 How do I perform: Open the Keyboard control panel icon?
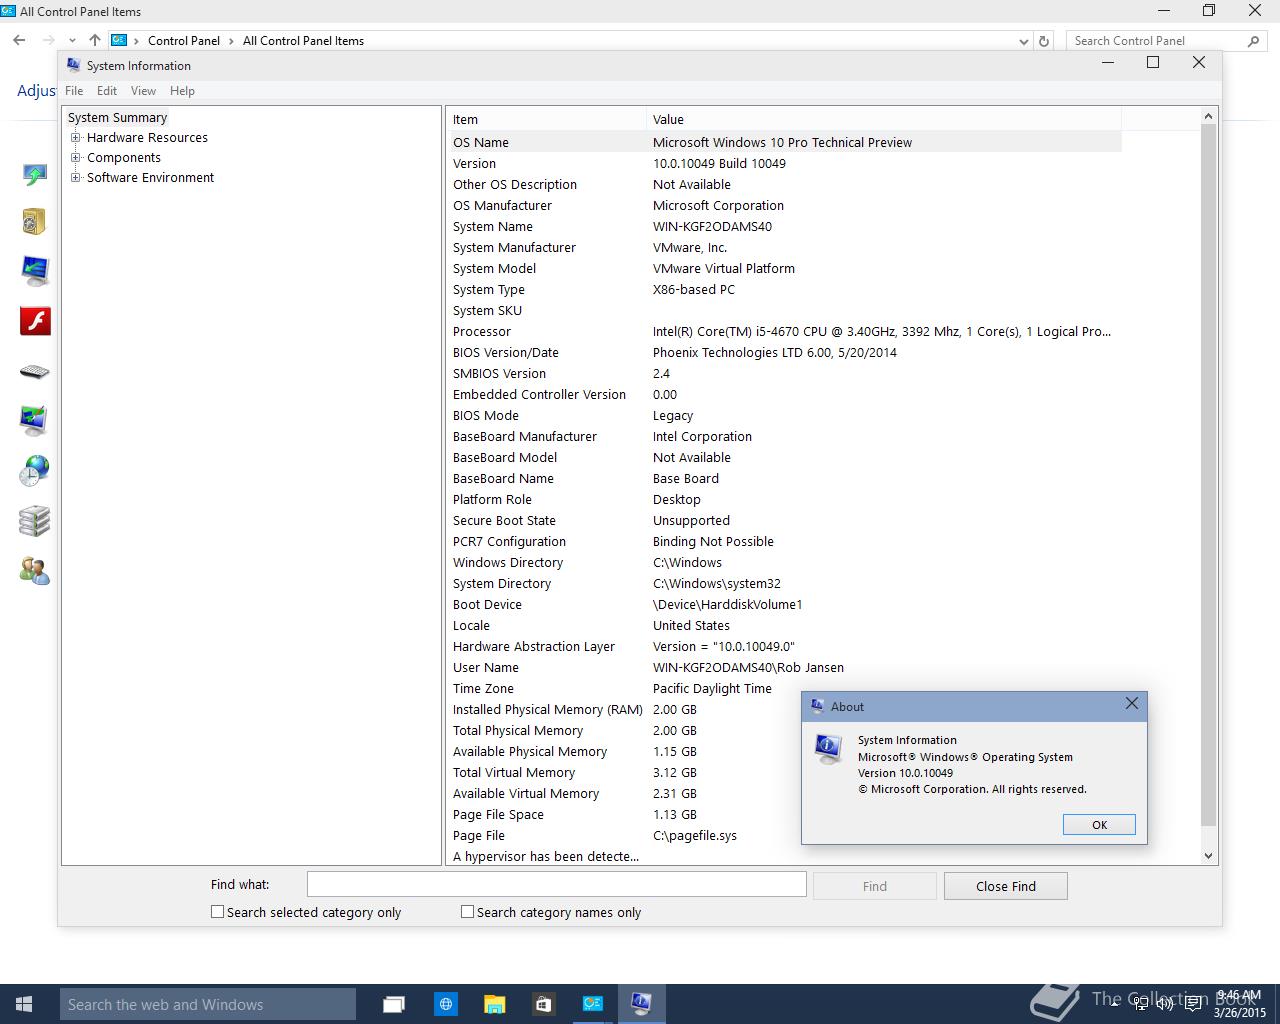tap(35, 372)
